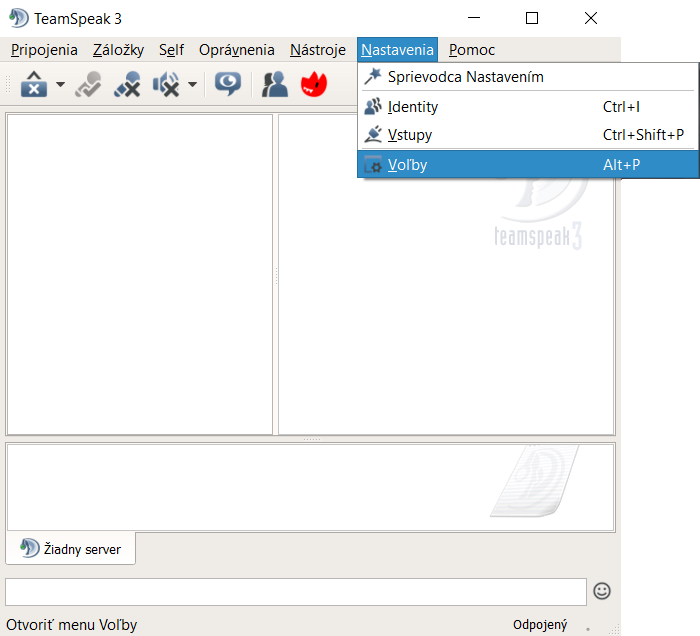
Task: Click the chat bubble whisper icon
Action: (228, 84)
